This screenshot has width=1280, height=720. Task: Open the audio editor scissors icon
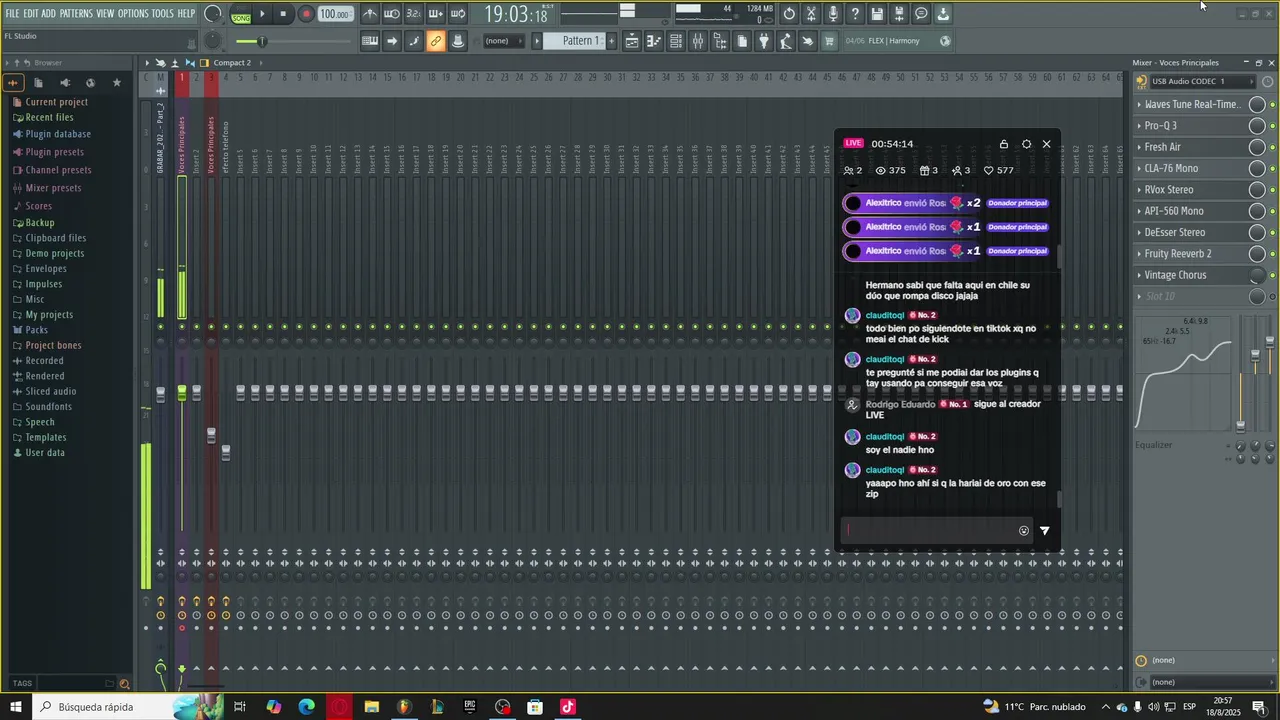pos(811,14)
